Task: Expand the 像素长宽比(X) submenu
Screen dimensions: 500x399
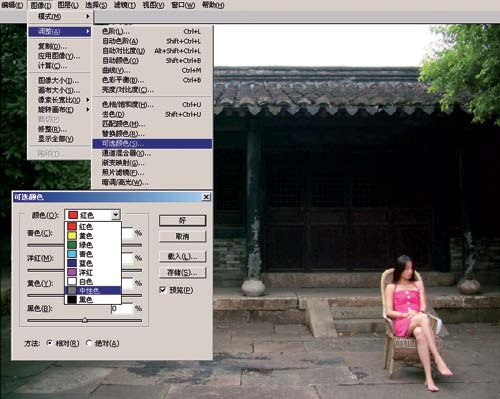Action: pos(59,100)
